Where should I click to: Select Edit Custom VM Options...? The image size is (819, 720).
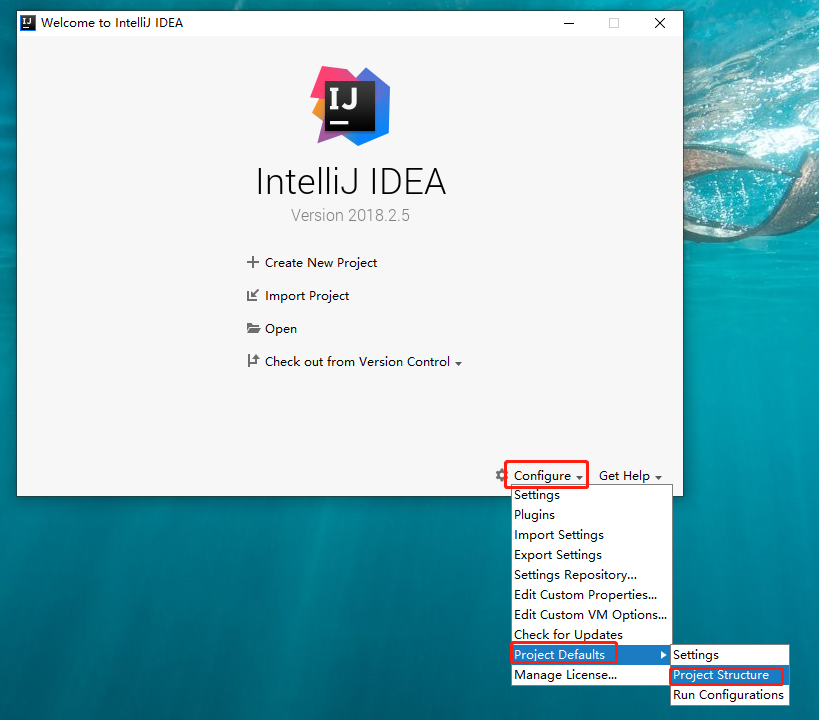[x=591, y=614]
